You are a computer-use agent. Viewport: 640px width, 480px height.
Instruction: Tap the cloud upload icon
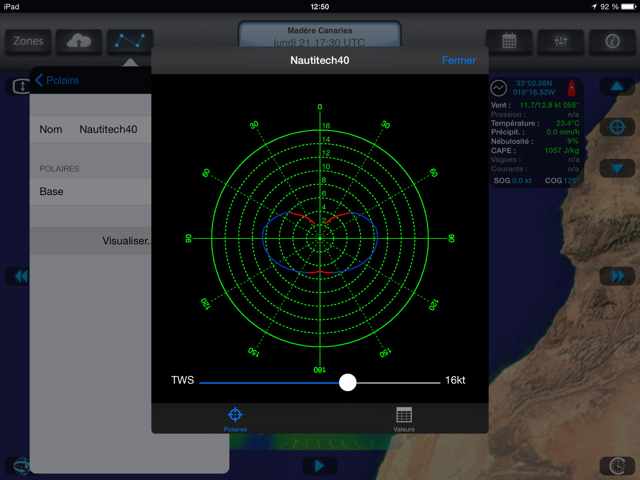[79, 41]
